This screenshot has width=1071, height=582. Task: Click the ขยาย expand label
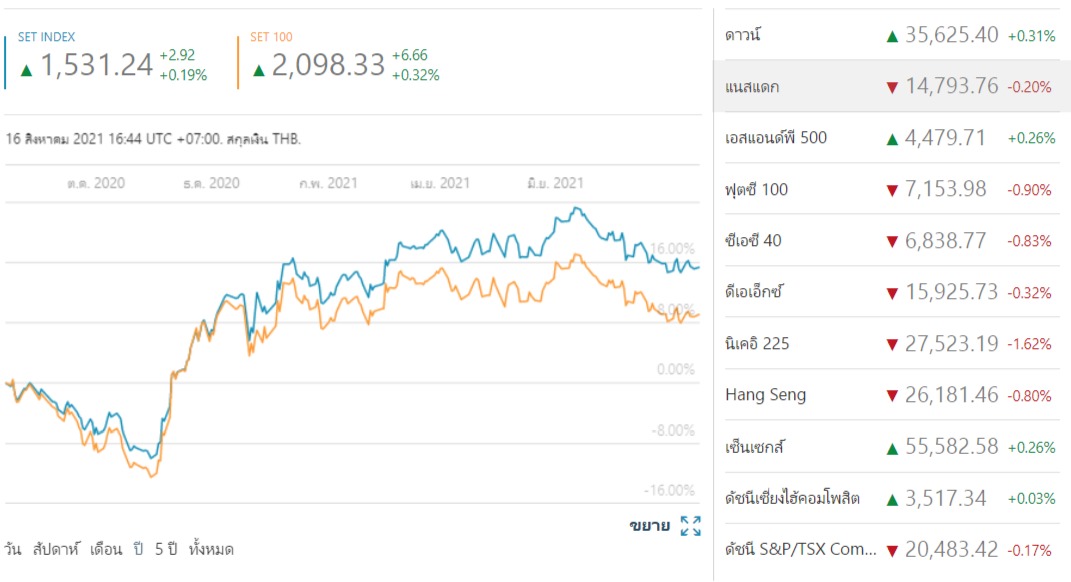tap(650, 525)
